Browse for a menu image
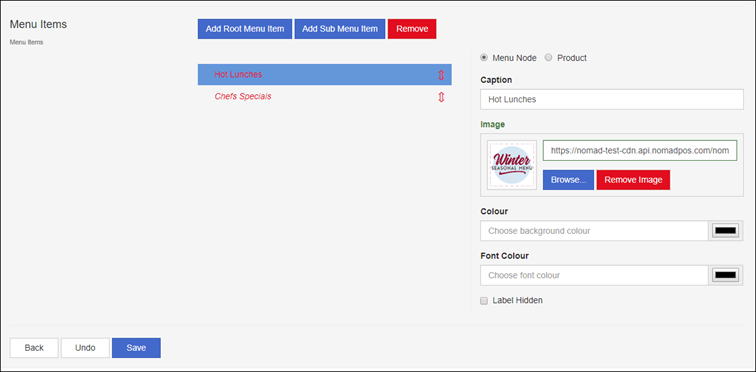 [568, 180]
